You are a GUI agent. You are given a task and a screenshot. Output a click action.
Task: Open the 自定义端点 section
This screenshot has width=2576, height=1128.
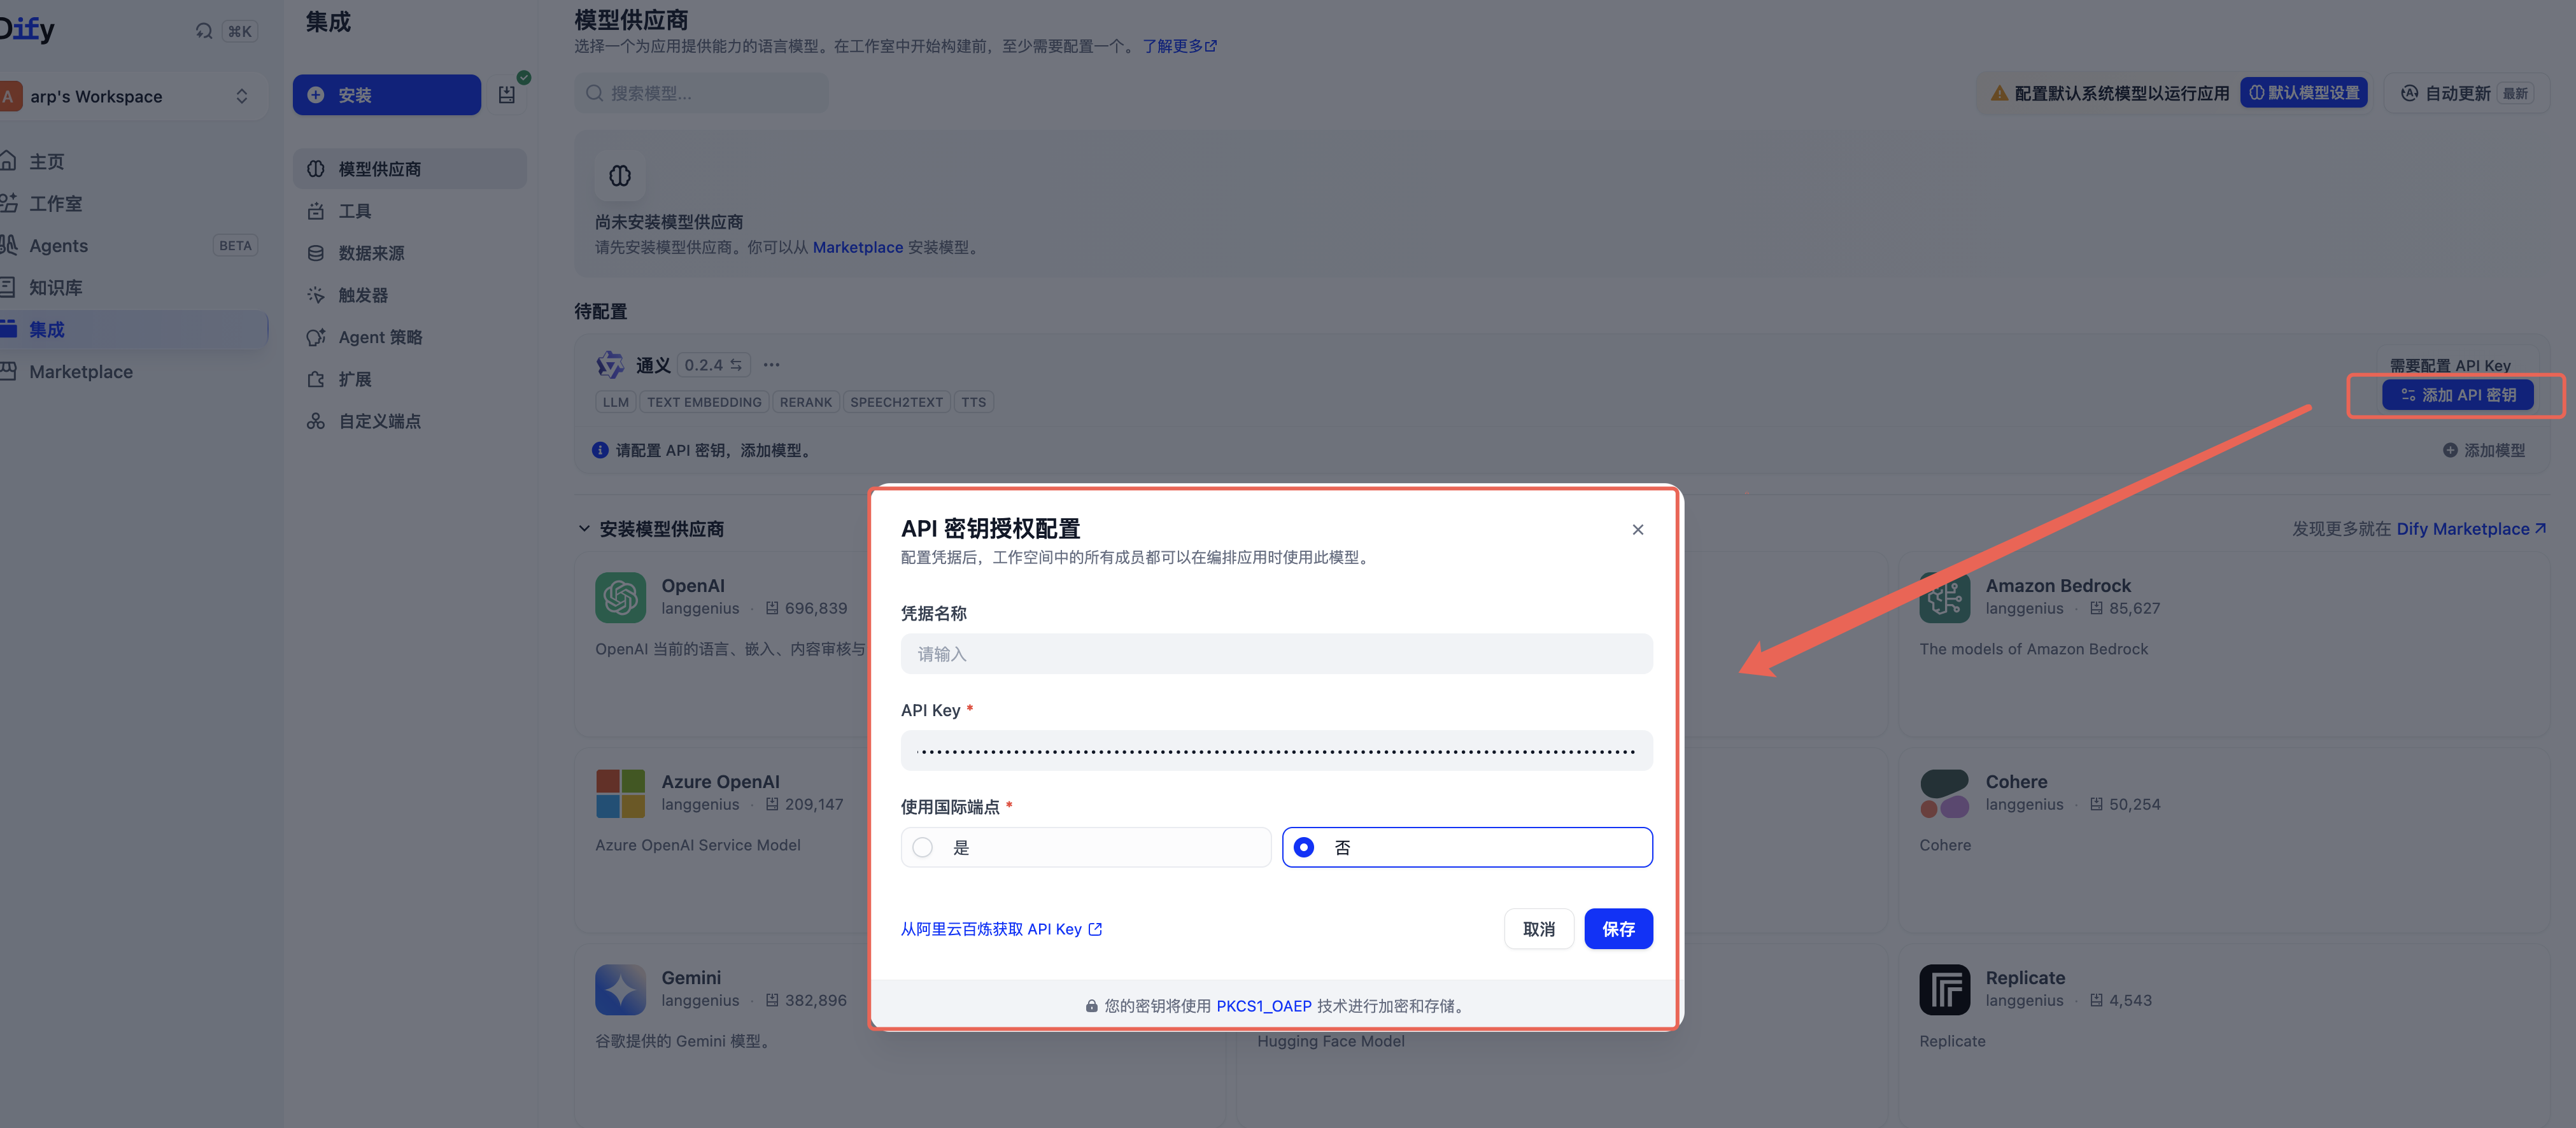[409, 421]
